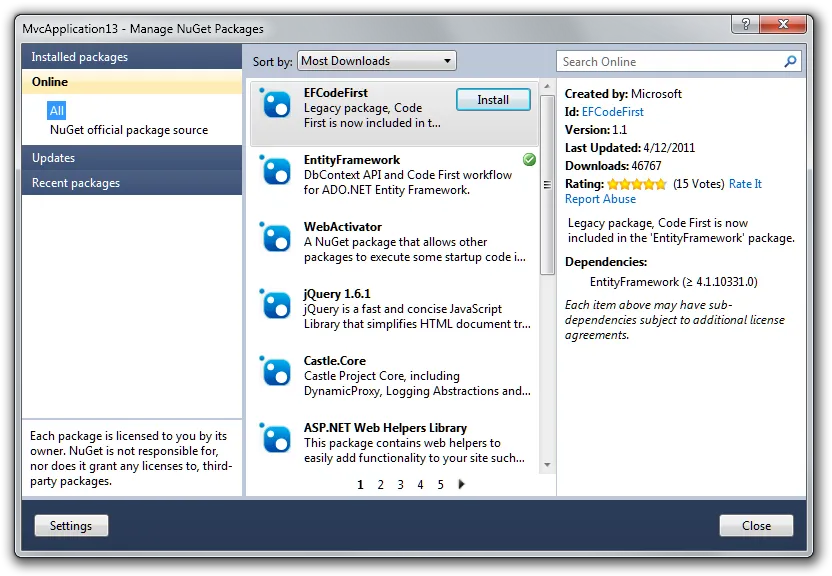
Task: Click the EFCodeFirst package title
Action: coord(336,93)
